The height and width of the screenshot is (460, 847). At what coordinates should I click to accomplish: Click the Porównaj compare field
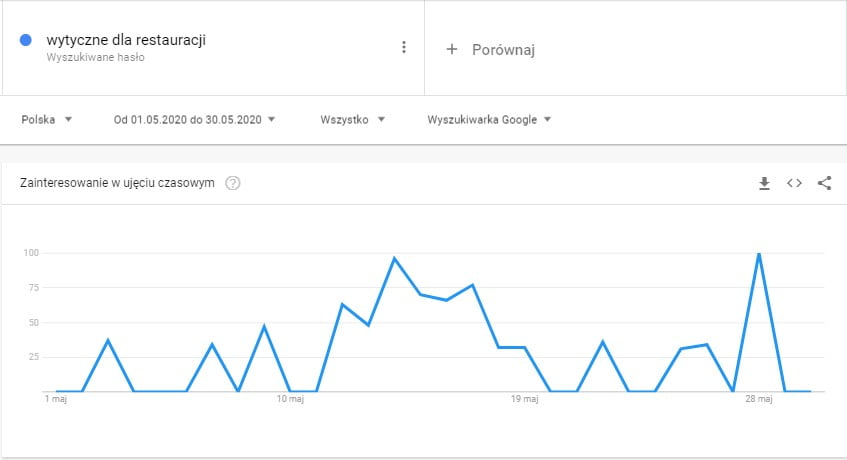635,49
